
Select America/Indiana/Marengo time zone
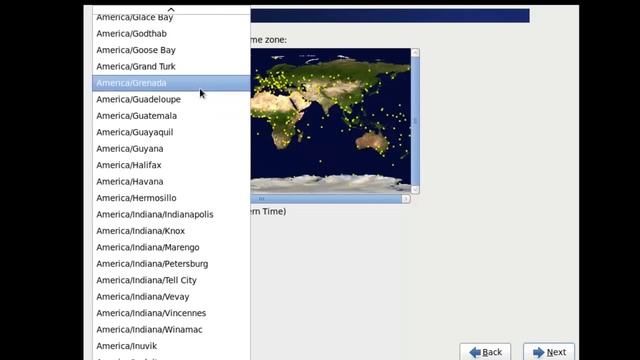tap(171, 247)
